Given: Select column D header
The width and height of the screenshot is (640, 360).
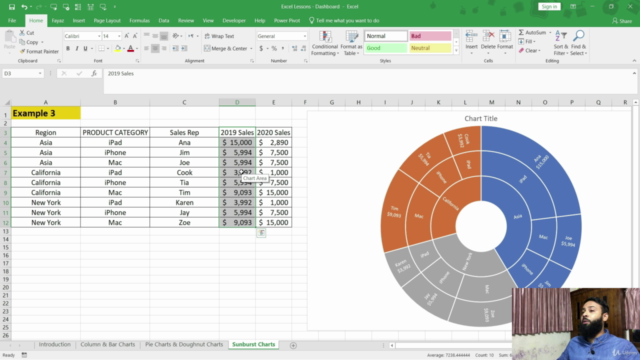Looking at the screenshot, I should coord(237,102).
